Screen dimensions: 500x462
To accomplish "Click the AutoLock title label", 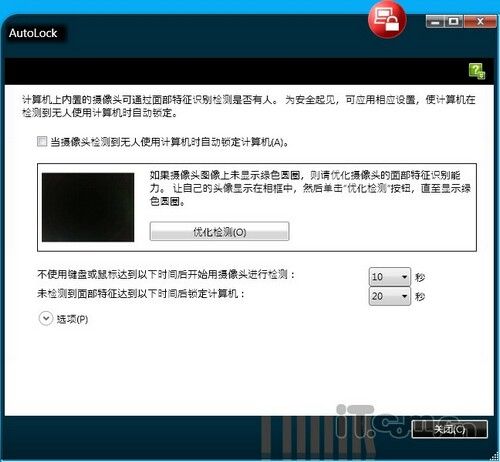I will tap(33, 33).
